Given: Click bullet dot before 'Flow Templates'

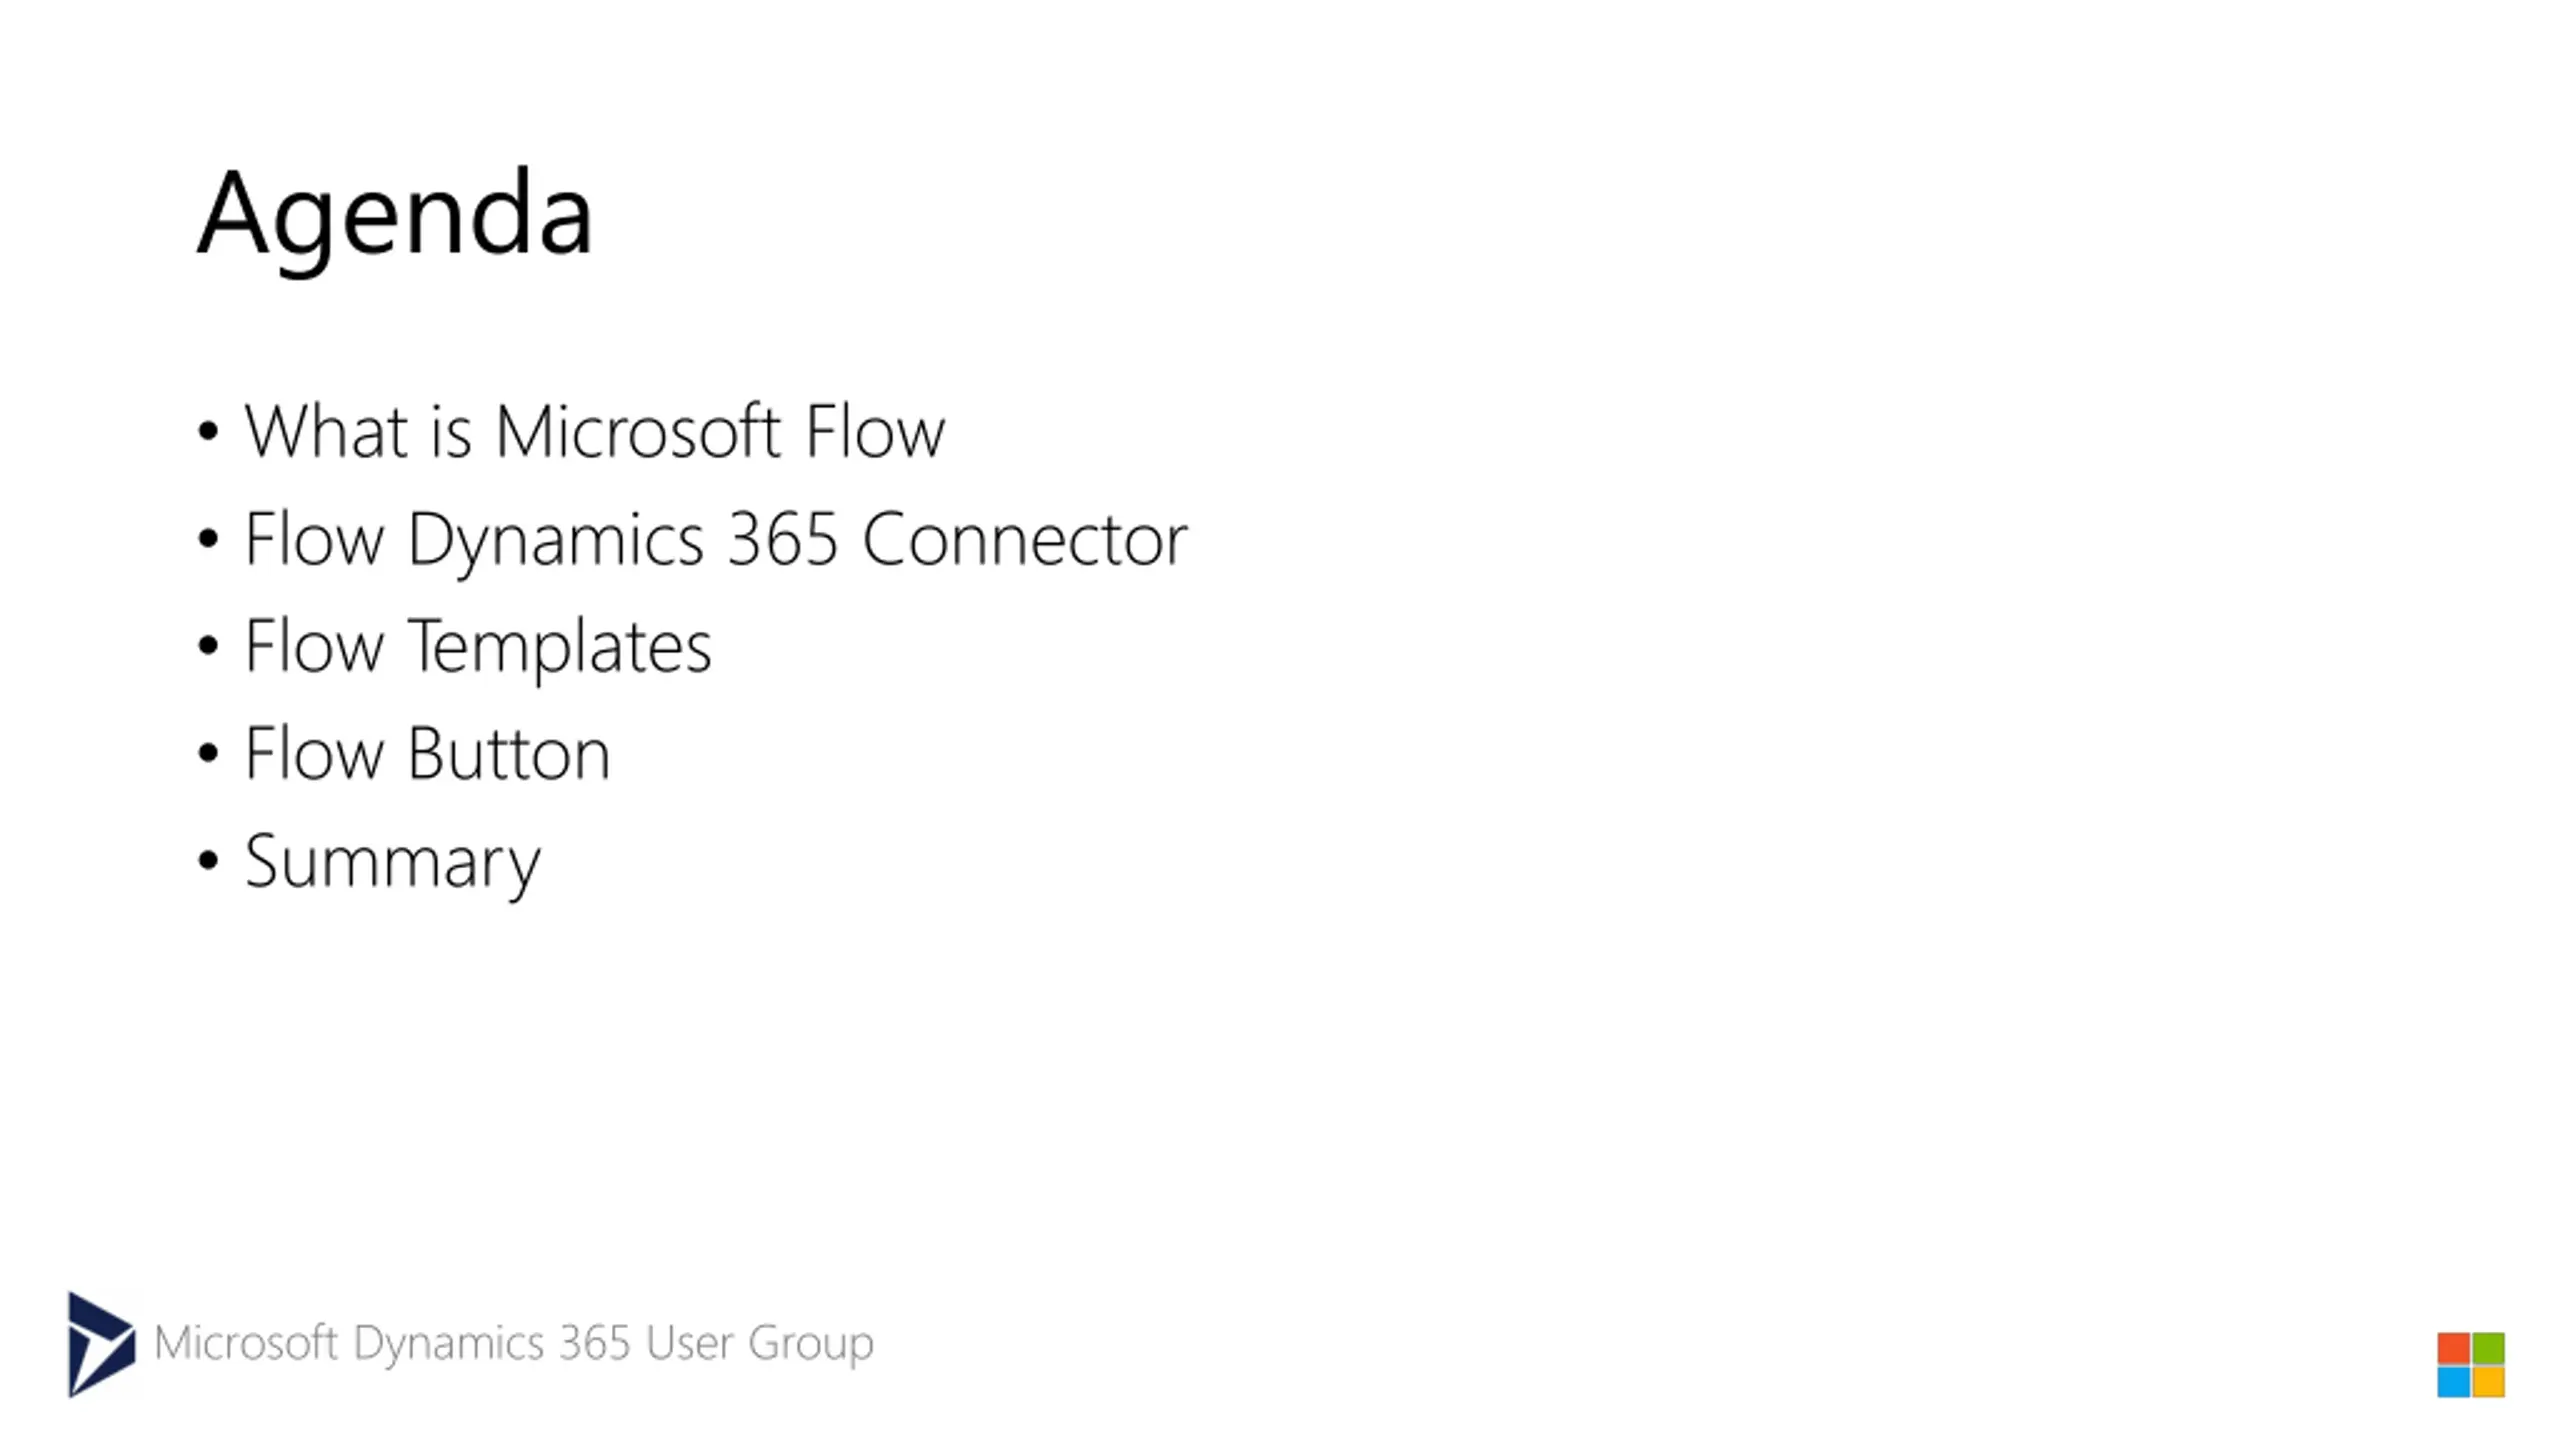Looking at the screenshot, I should coord(208,646).
